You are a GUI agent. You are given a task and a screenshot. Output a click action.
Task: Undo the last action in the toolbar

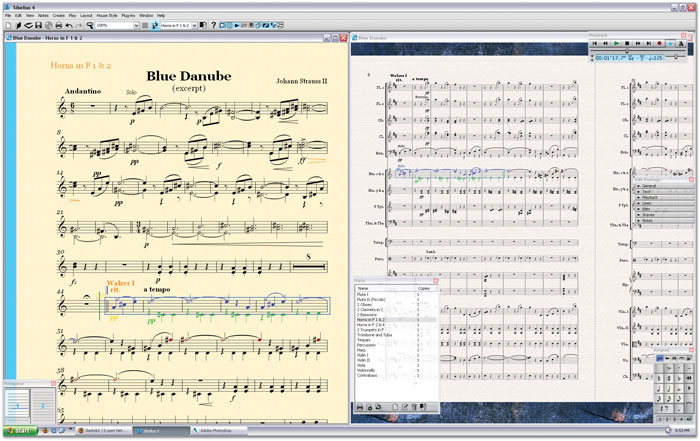(x=69, y=25)
